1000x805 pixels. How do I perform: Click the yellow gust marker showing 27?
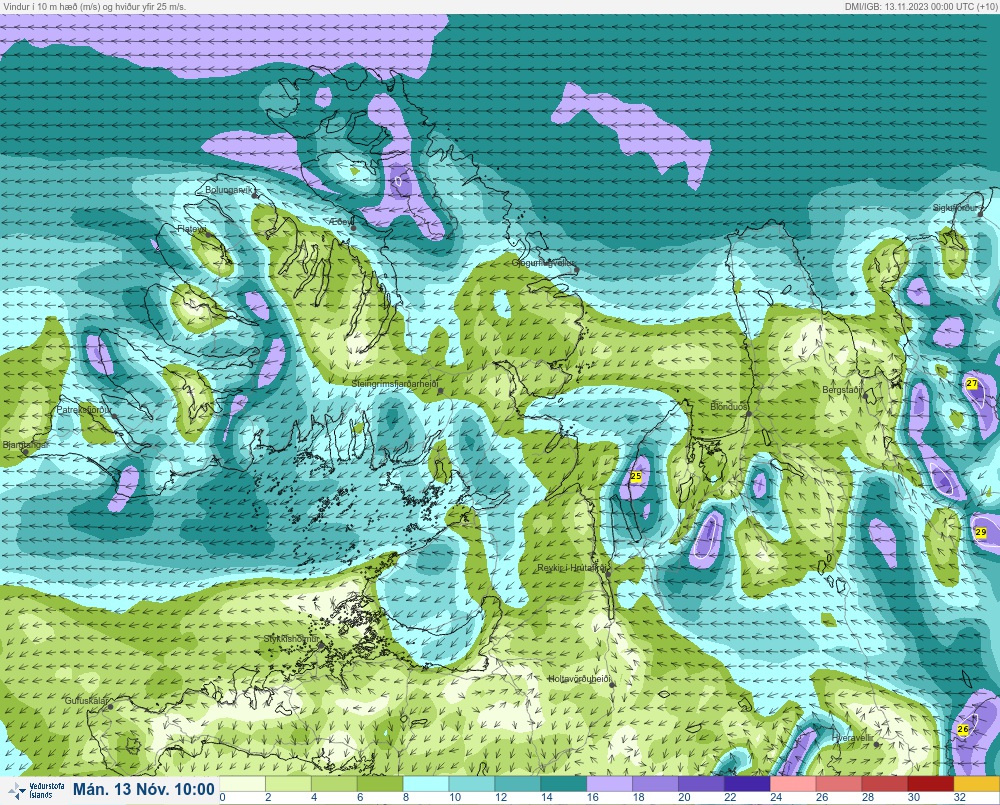point(972,383)
